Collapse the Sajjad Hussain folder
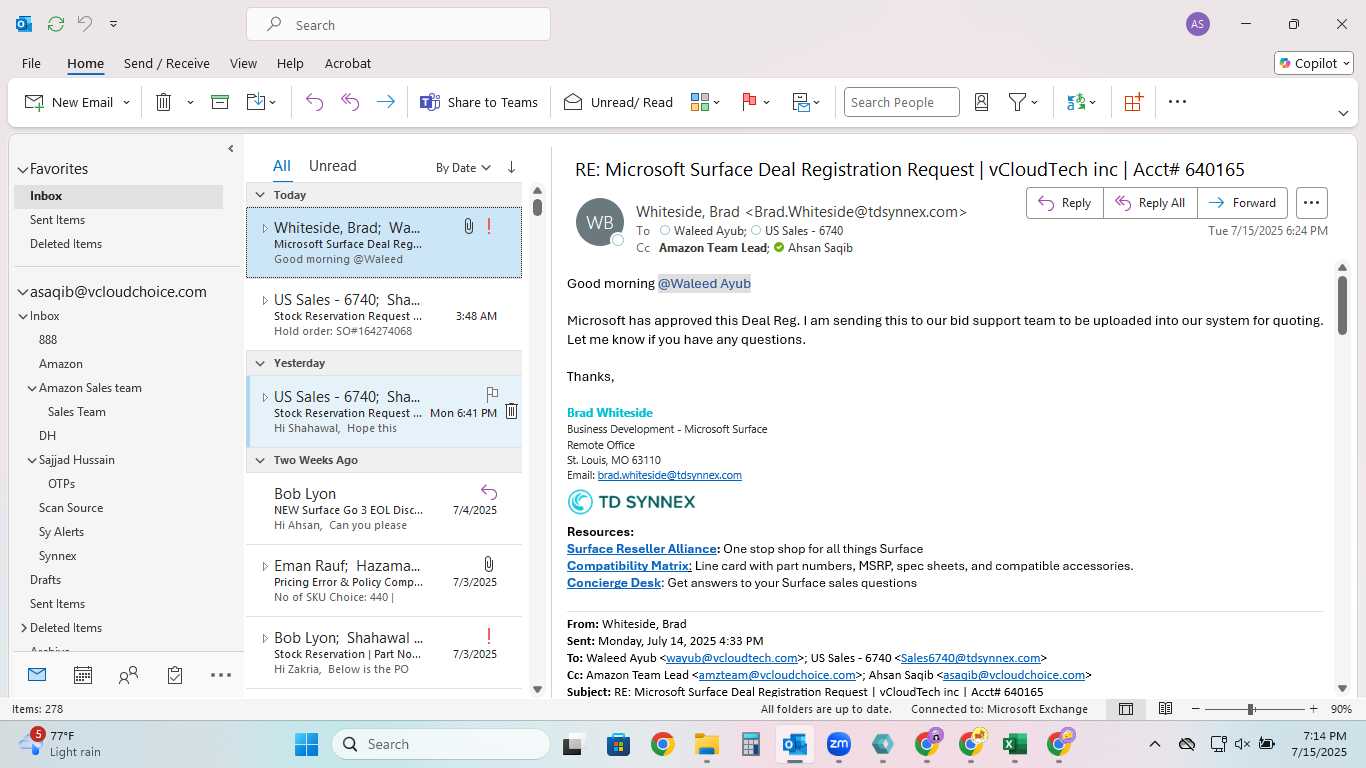This screenshot has height=768, width=1366. coord(32,460)
